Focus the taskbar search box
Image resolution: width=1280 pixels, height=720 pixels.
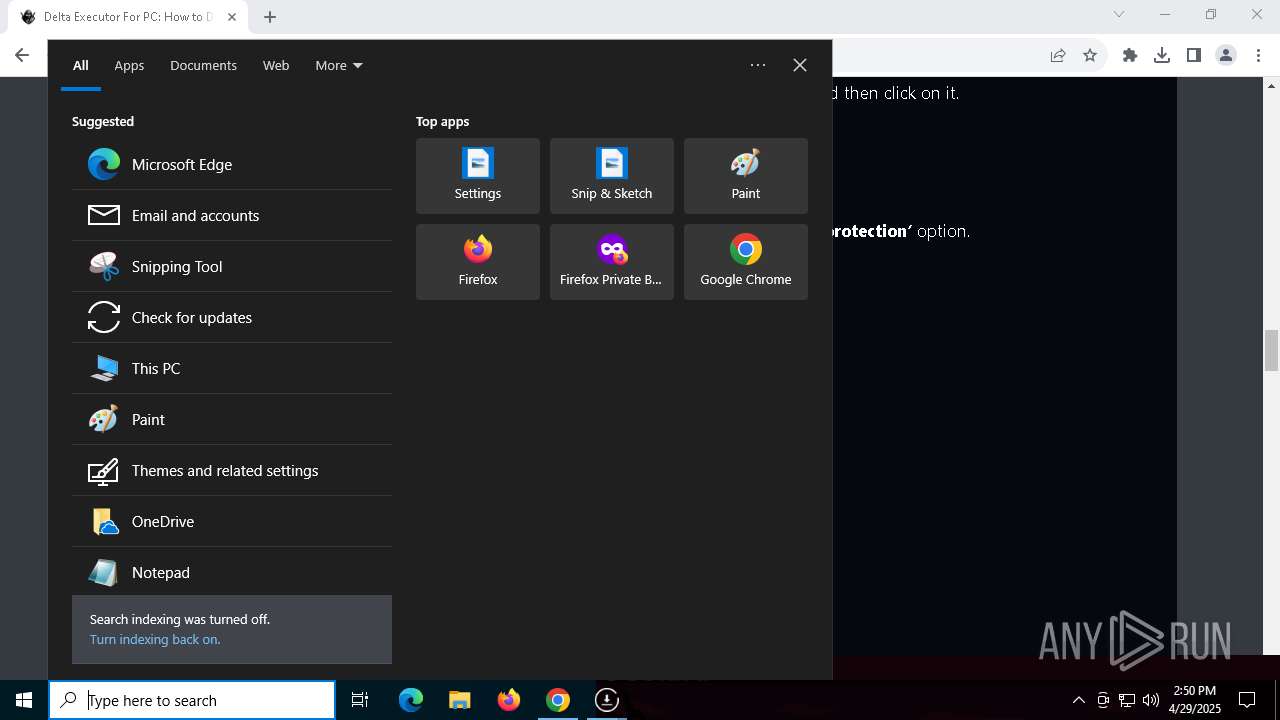[192, 700]
